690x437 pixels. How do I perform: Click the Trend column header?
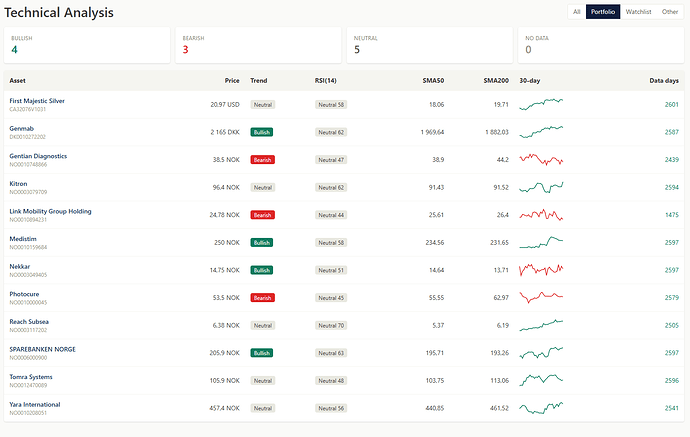click(x=259, y=81)
